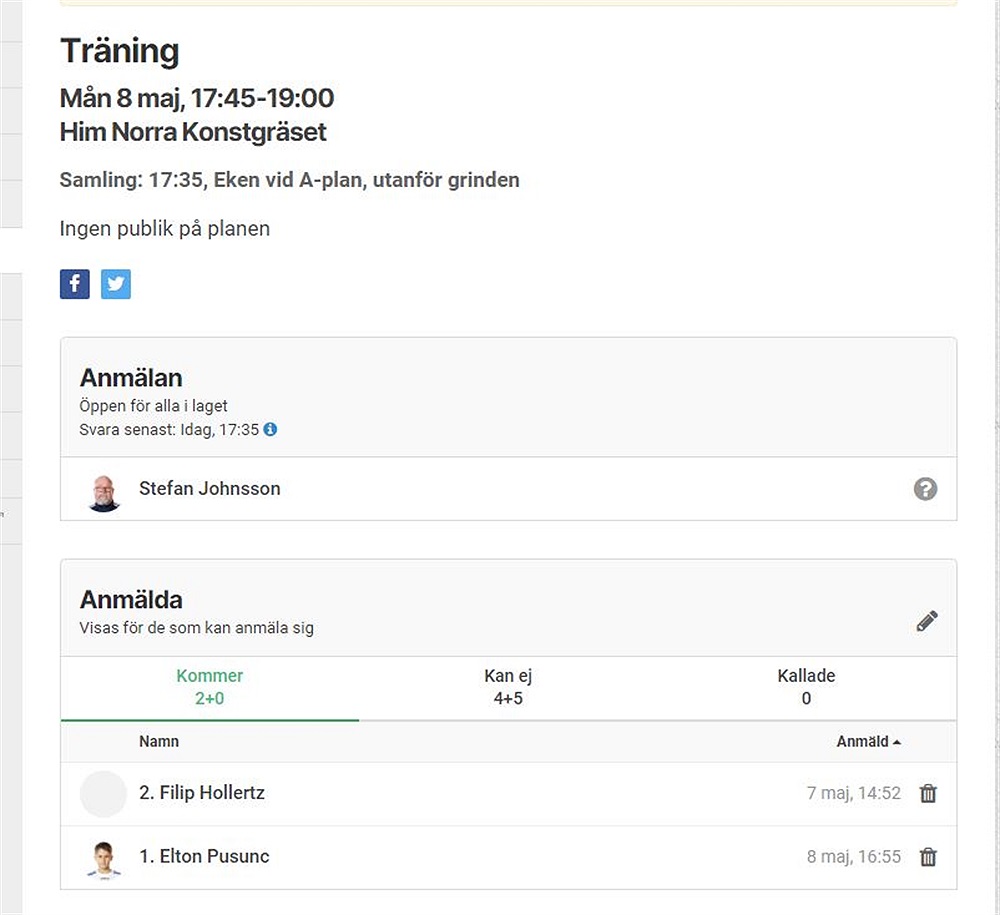This screenshot has height=915, width=1000.
Task: Open Stefan Johnsson's profile photo
Action: [103, 493]
